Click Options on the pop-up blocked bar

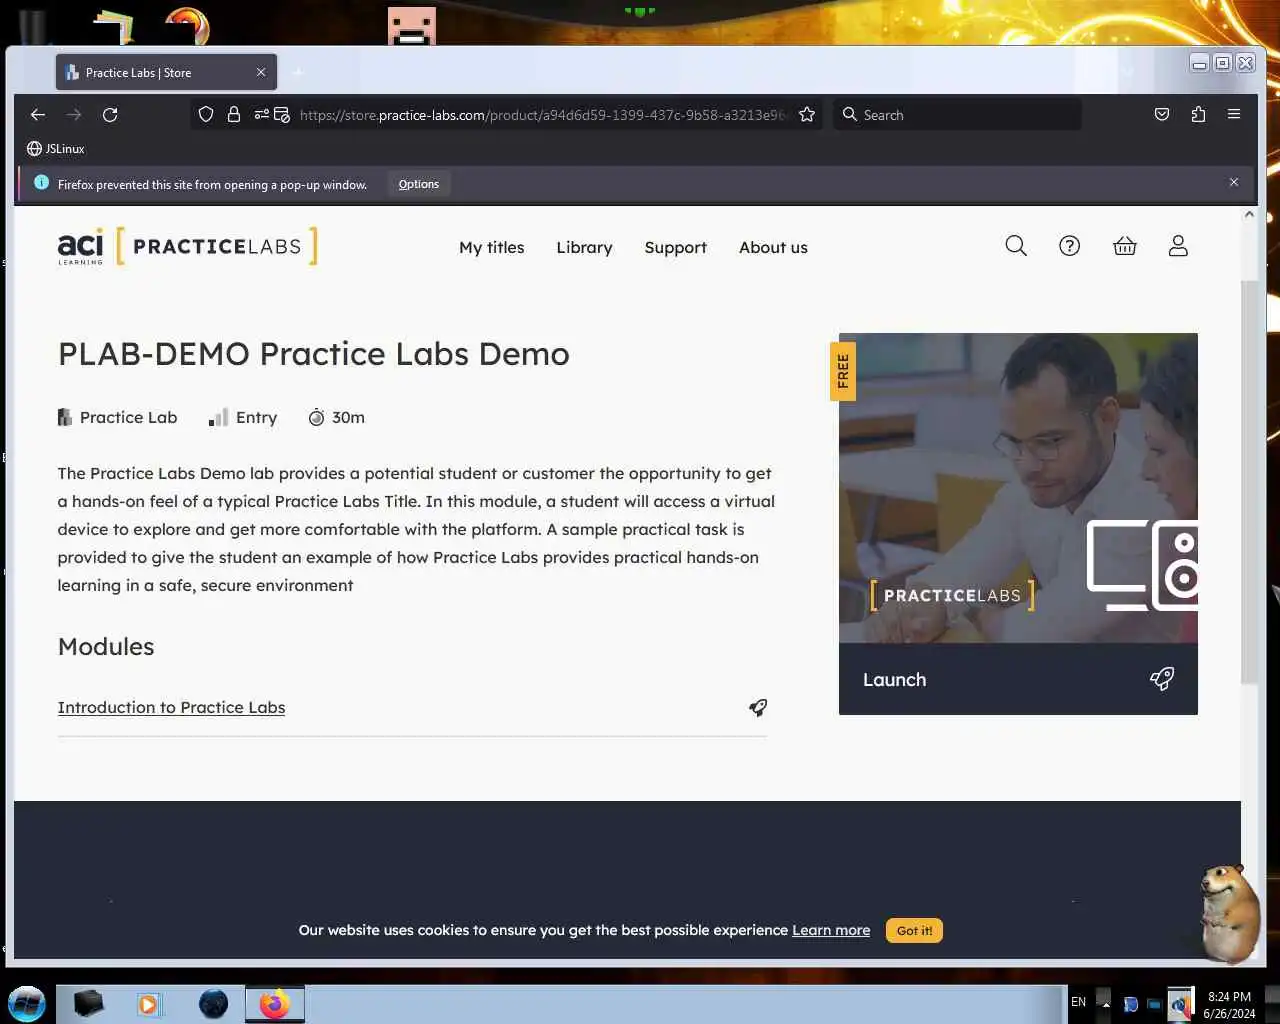[x=418, y=184]
